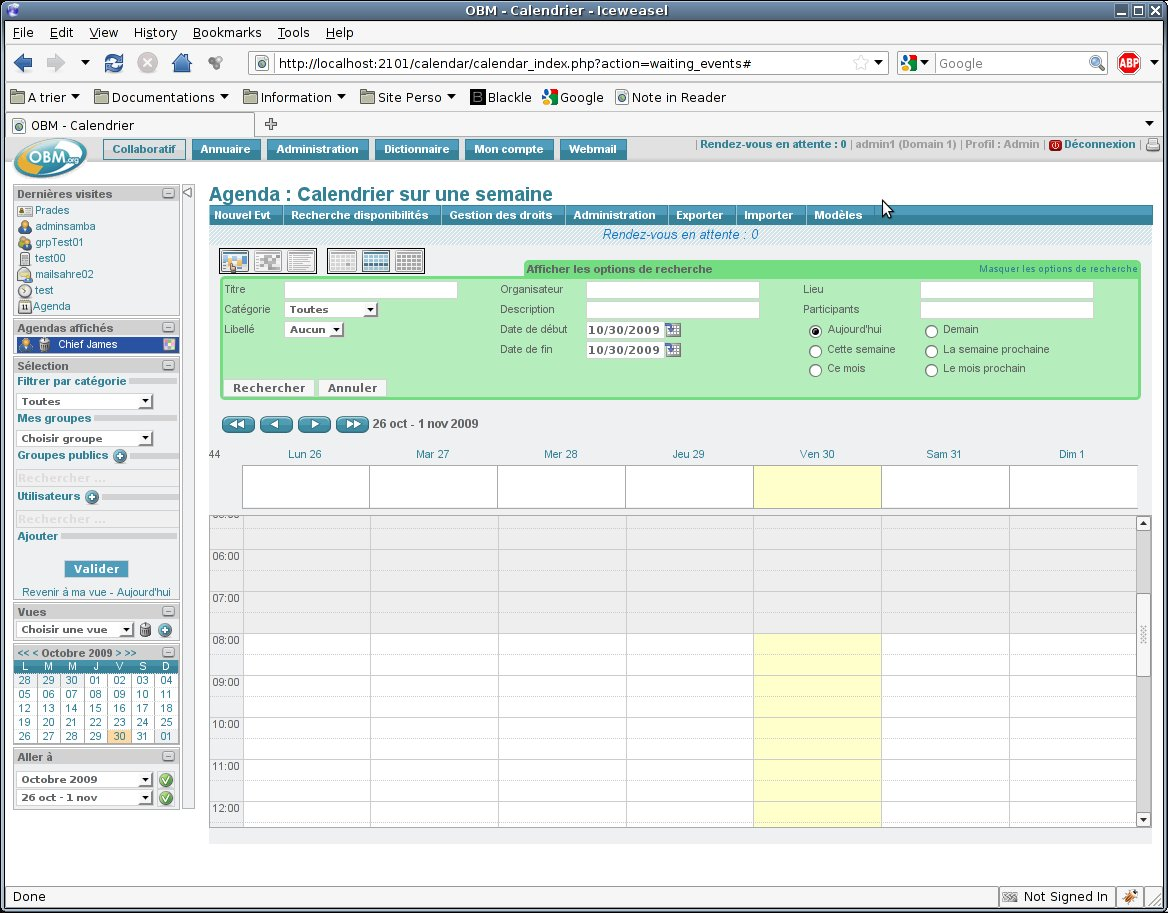Click the Chief James color swatch

[x=169, y=345]
